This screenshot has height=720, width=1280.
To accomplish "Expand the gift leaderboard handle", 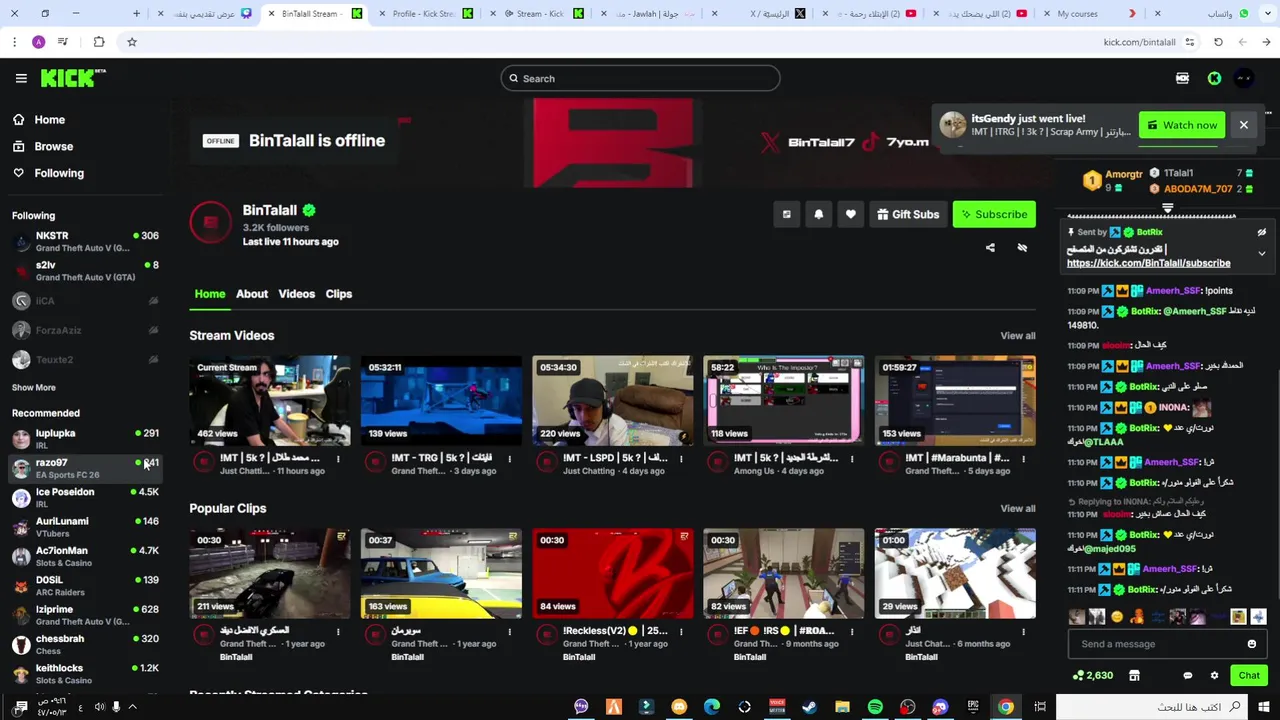I will pos(1167,208).
